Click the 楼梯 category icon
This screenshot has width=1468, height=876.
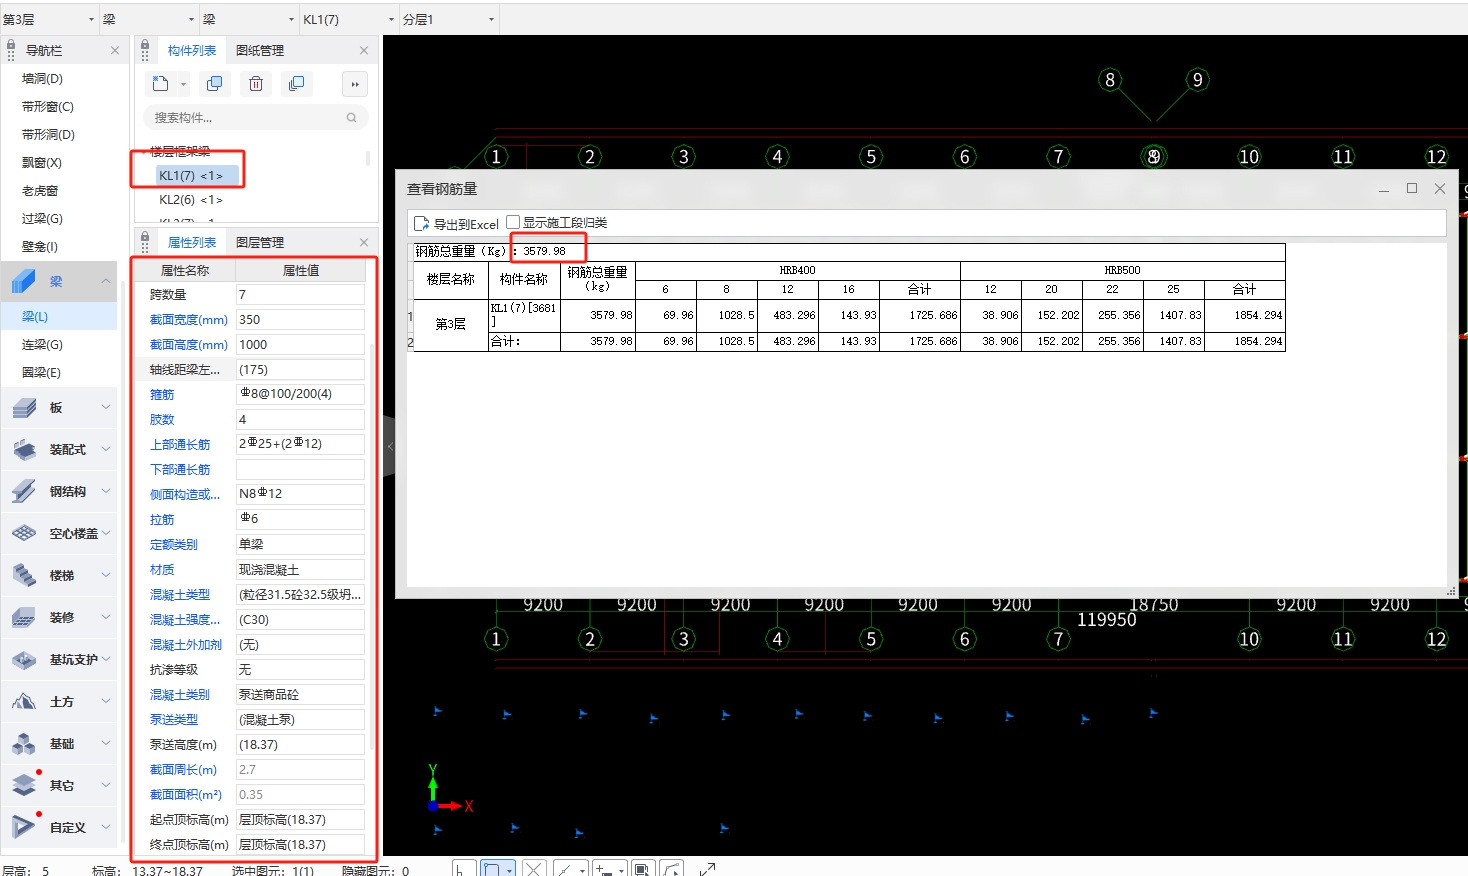(x=24, y=576)
